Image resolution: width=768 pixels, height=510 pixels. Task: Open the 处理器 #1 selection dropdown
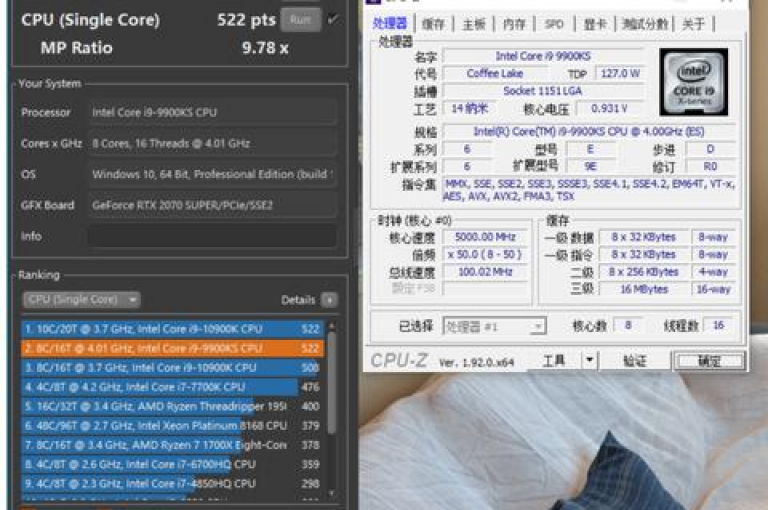(x=495, y=326)
